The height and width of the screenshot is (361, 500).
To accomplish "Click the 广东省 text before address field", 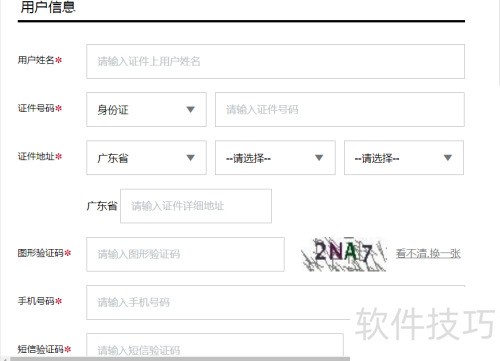I will (102, 206).
